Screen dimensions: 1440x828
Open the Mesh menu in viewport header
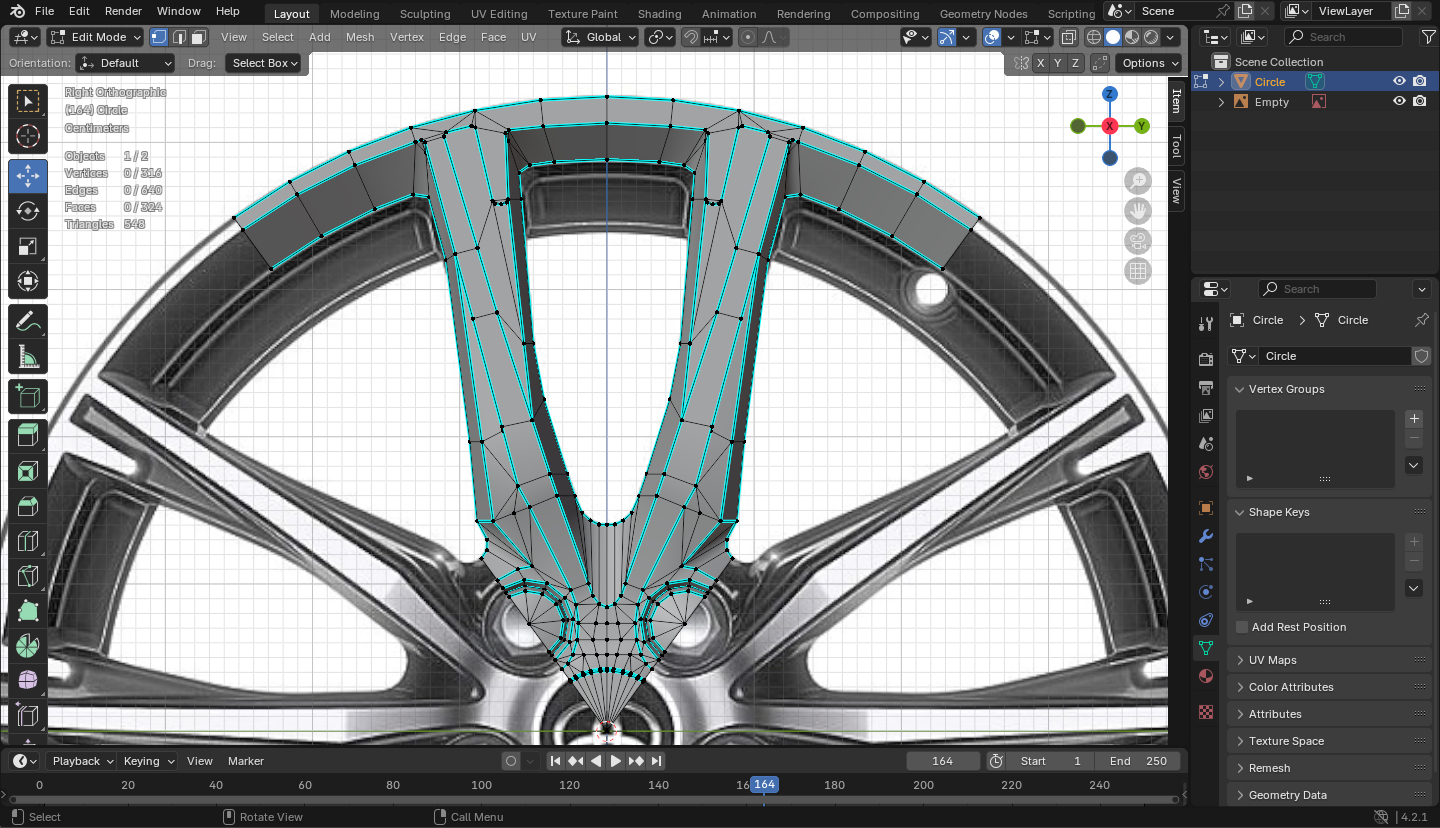(360, 37)
